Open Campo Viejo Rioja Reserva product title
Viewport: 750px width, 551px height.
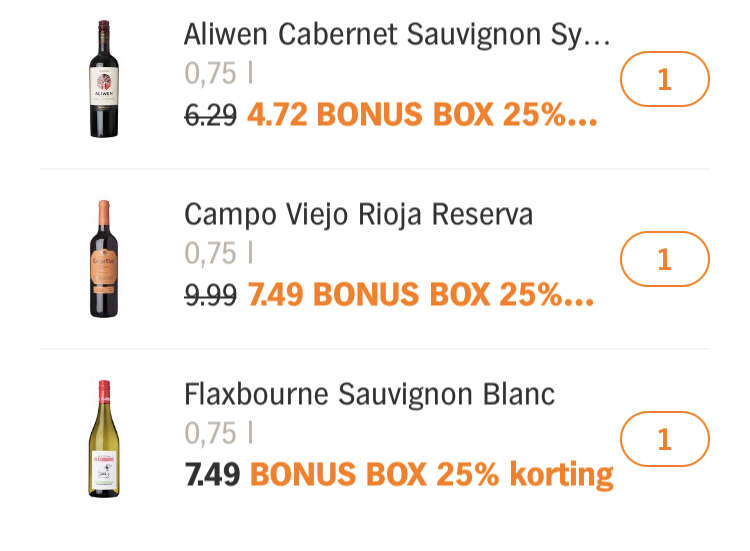[359, 214]
